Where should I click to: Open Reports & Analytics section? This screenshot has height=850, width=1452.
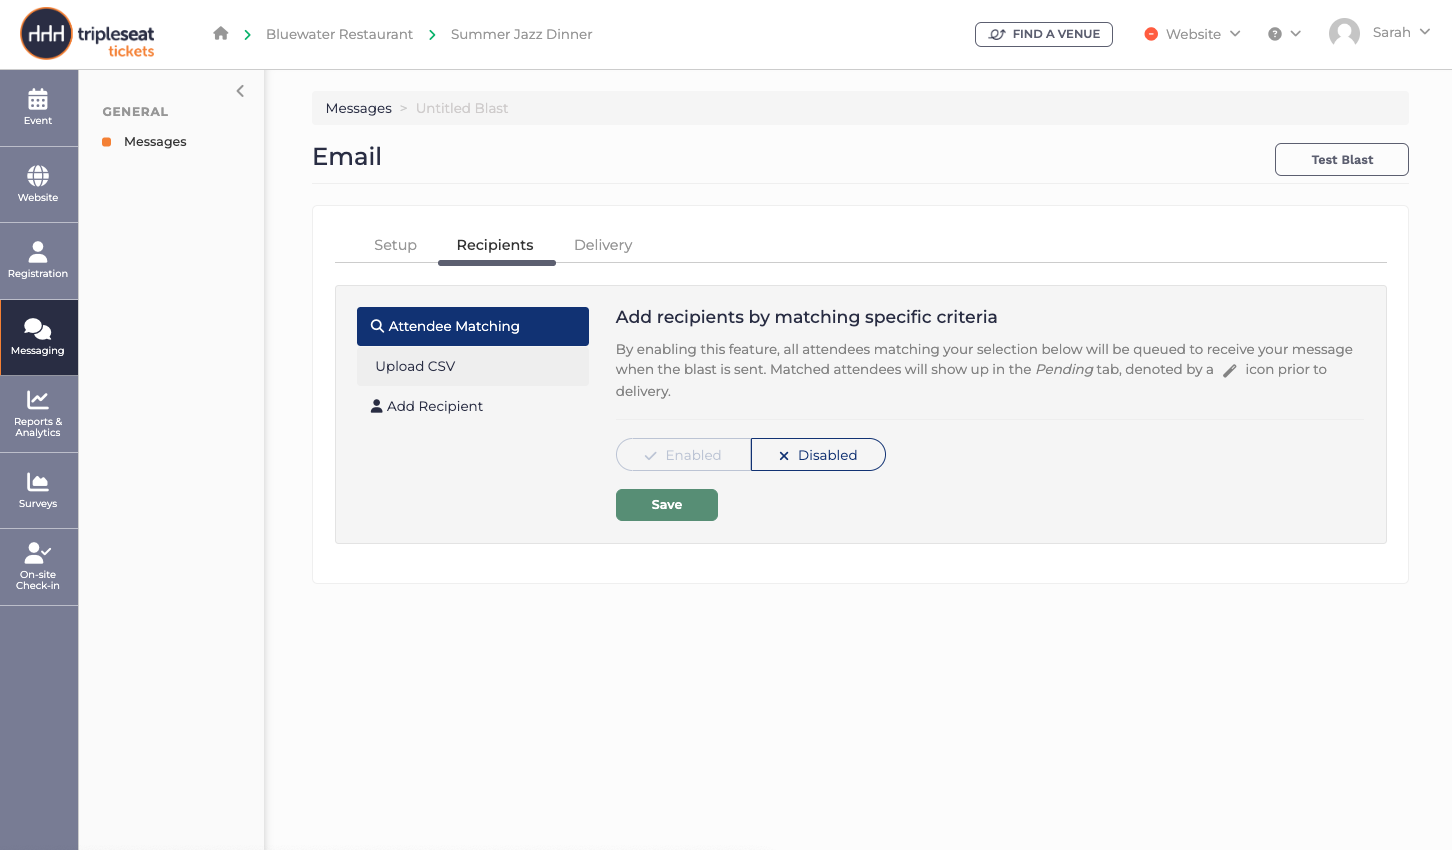pos(38,414)
